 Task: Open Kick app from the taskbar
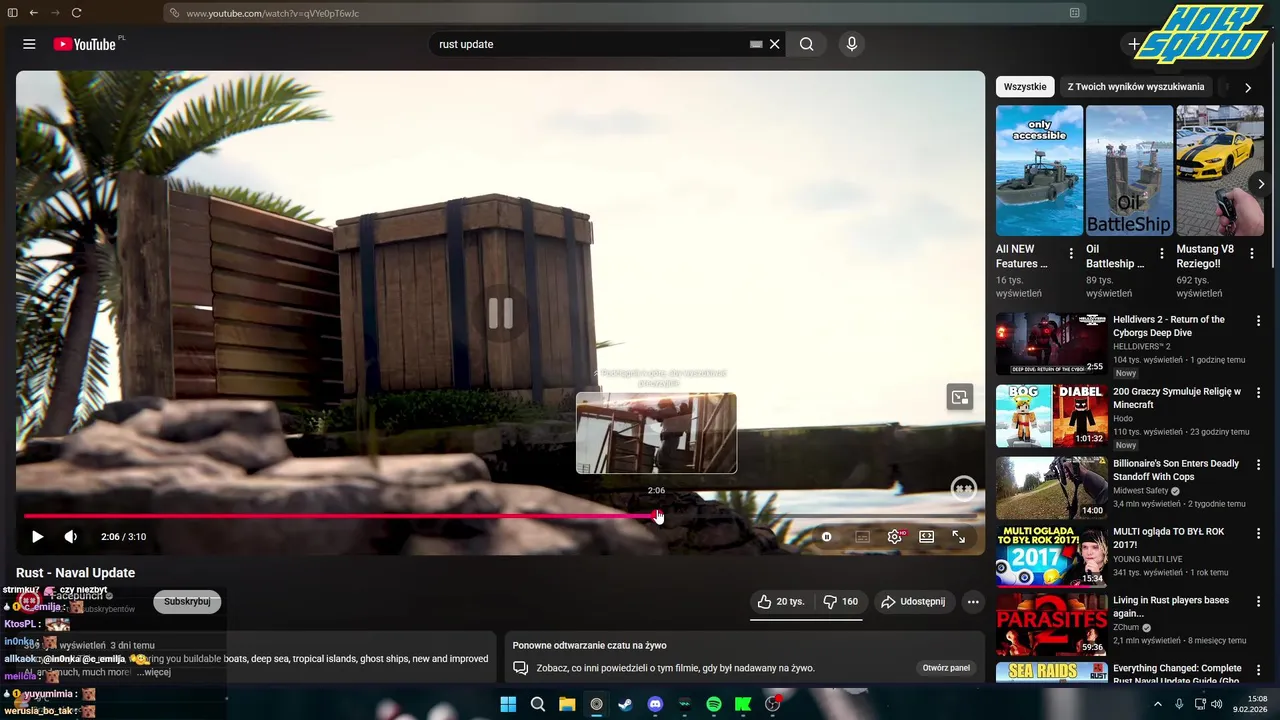pyautogui.click(x=743, y=705)
